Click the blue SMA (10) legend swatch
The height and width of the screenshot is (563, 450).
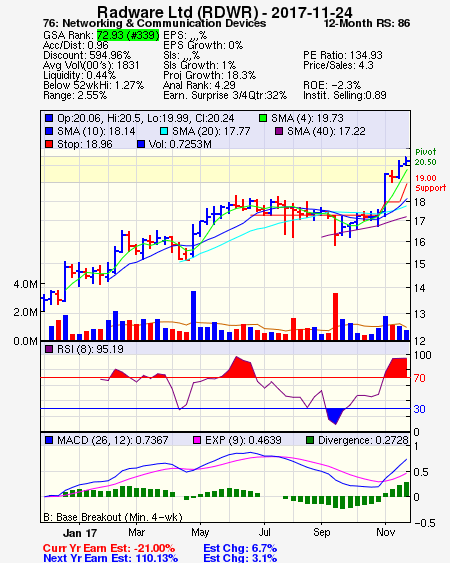[x=49, y=131]
